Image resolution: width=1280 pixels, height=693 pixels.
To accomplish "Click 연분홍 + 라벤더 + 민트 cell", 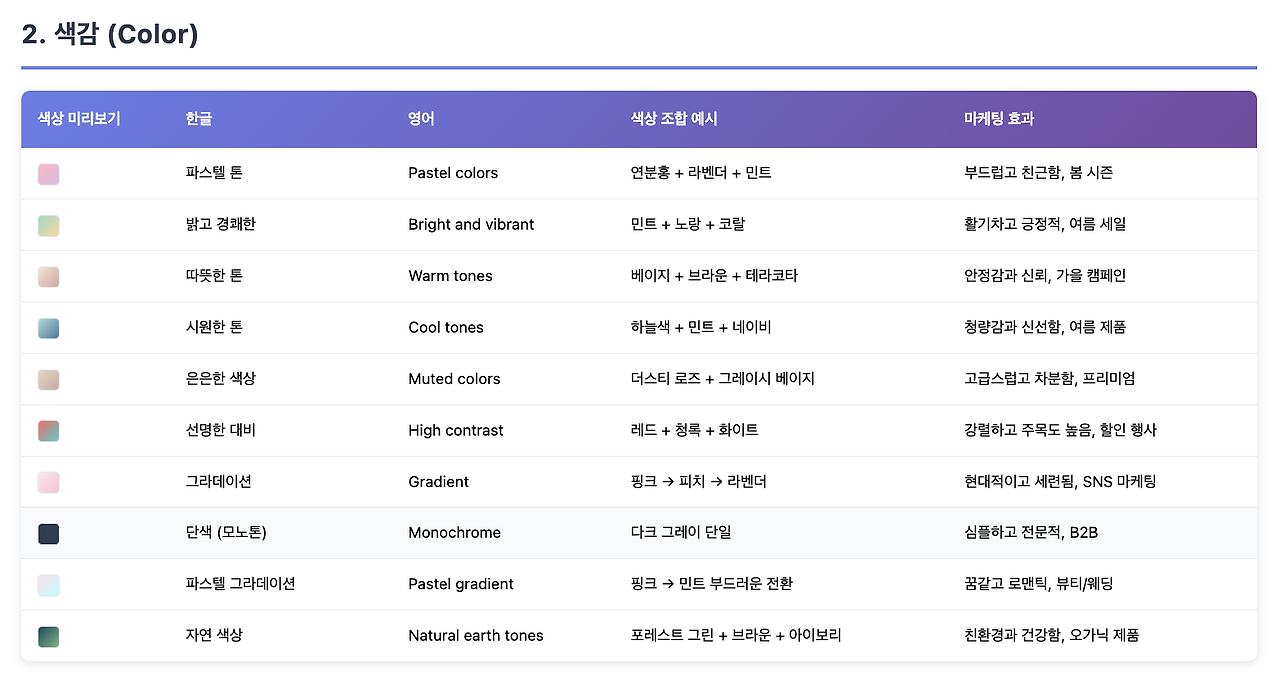I will (x=701, y=173).
